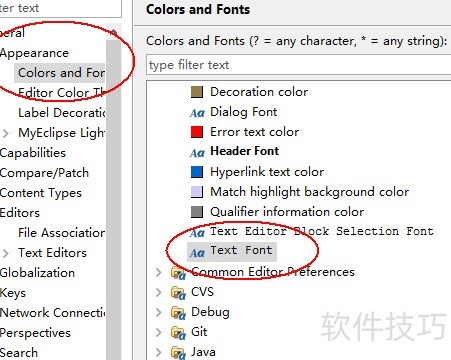Click the Colors and Fonts filter text field
451x360 pixels.
(x=298, y=65)
